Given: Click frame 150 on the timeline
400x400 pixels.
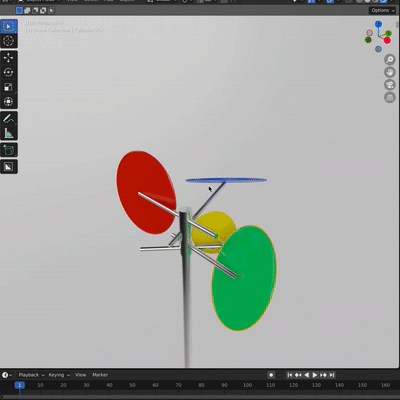Looking at the screenshot, I should pos(362,385).
